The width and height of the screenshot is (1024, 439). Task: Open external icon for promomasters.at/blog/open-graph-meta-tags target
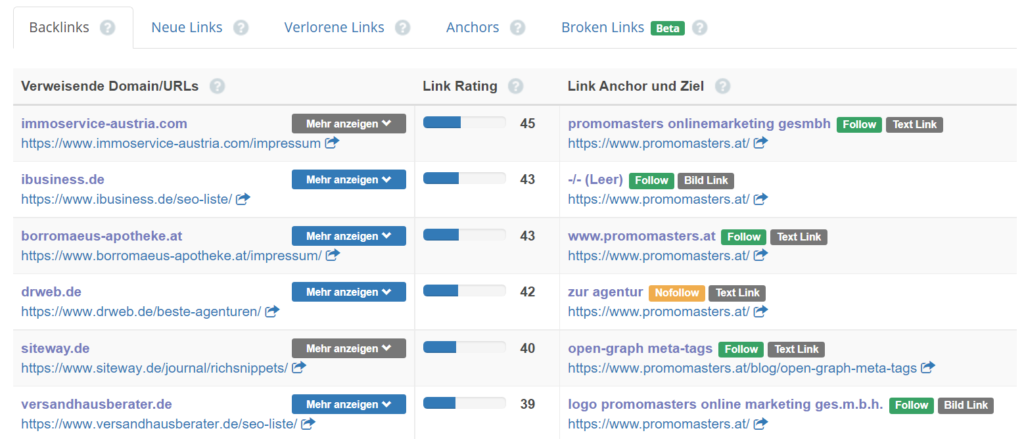point(928,367)
